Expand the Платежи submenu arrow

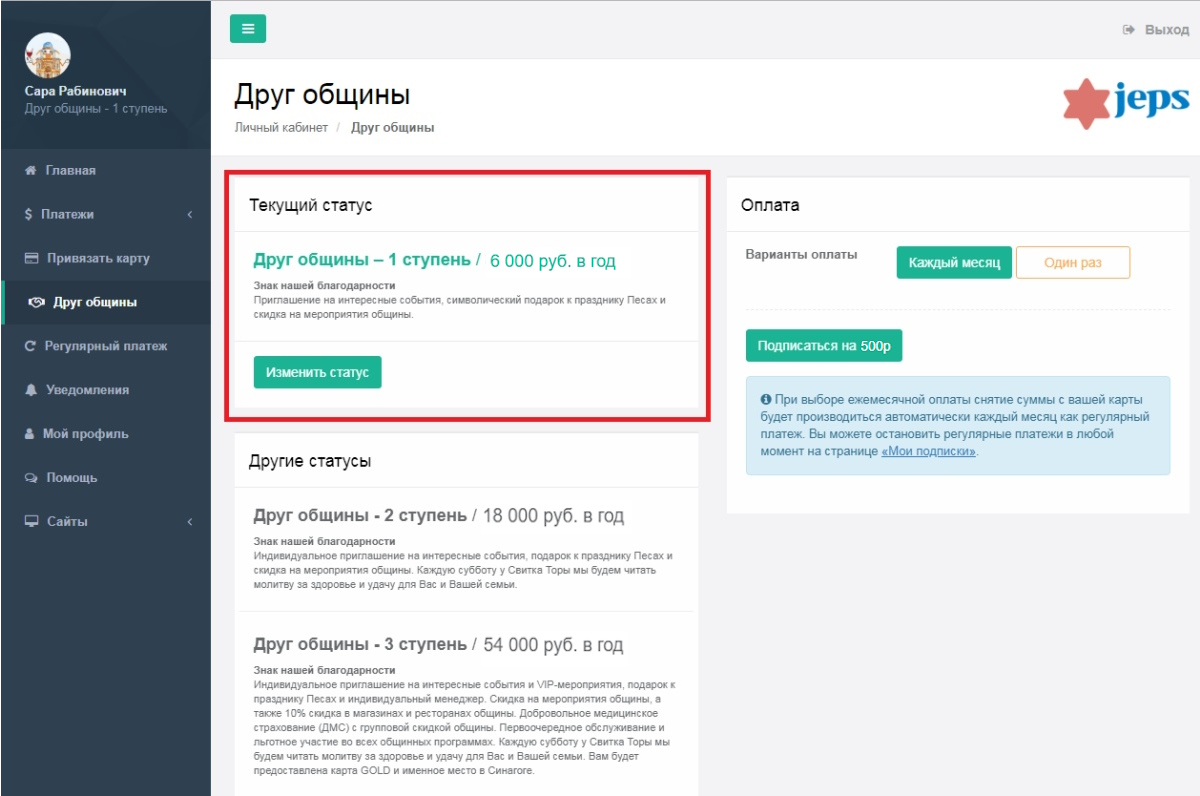190,214
